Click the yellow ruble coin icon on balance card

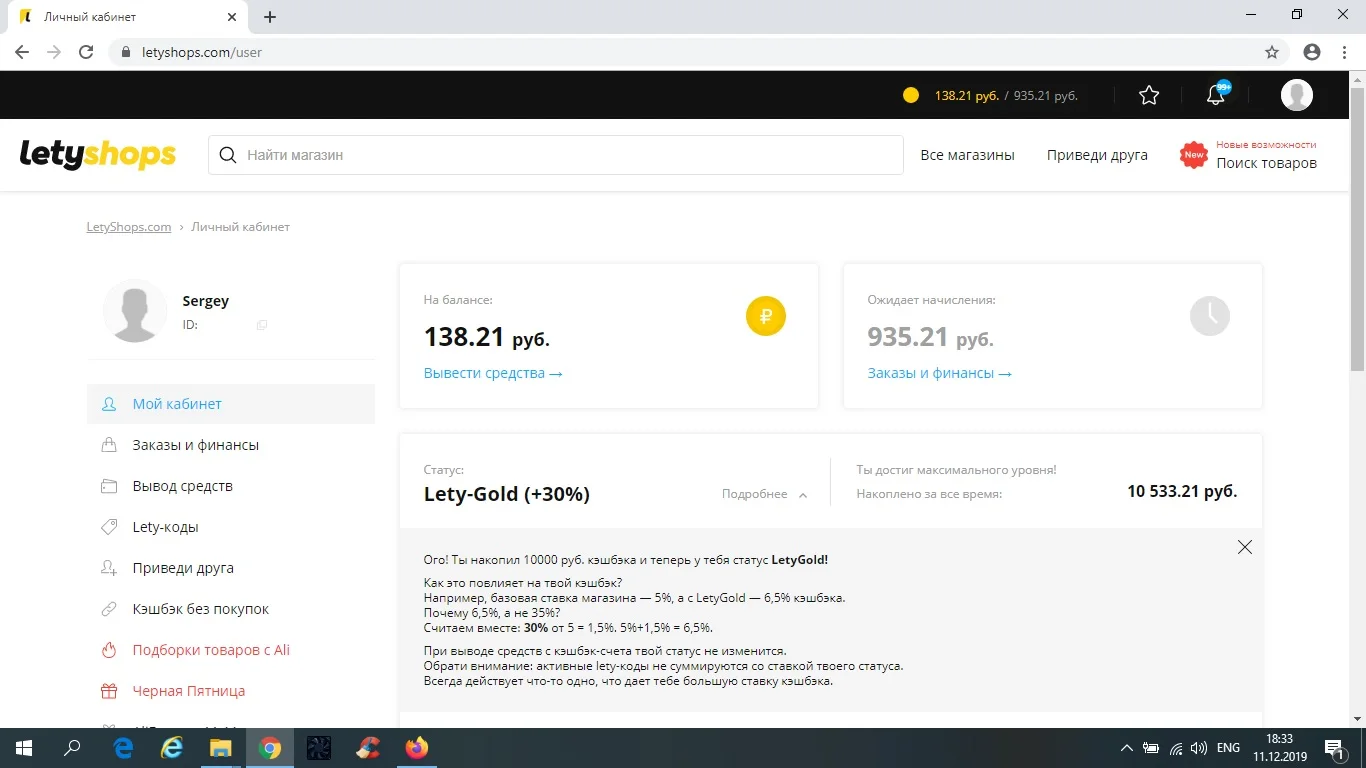tap(766, 316)
